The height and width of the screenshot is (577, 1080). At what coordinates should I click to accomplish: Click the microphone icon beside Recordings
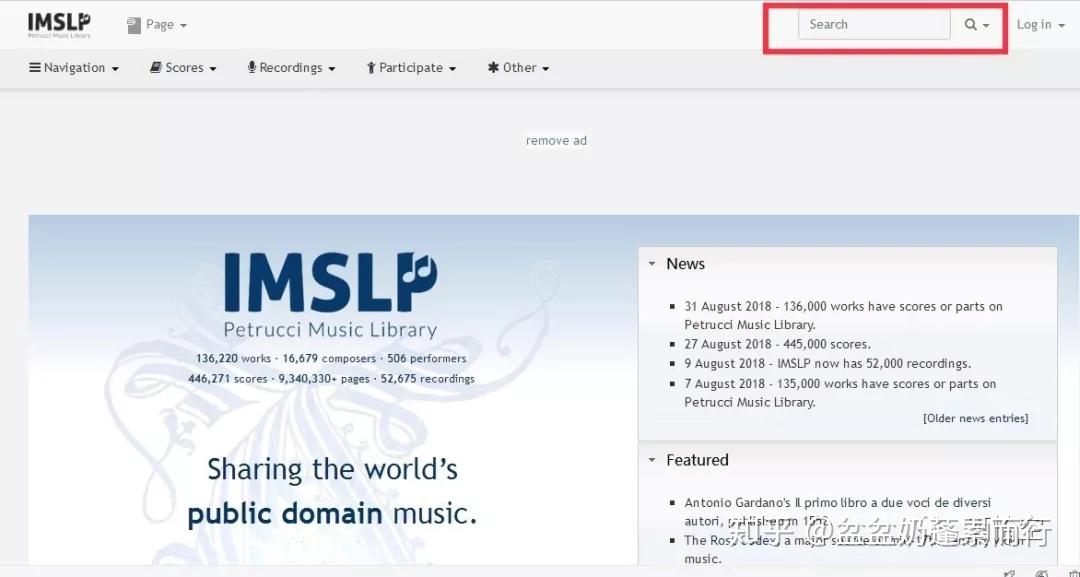(x=252, y=67)
